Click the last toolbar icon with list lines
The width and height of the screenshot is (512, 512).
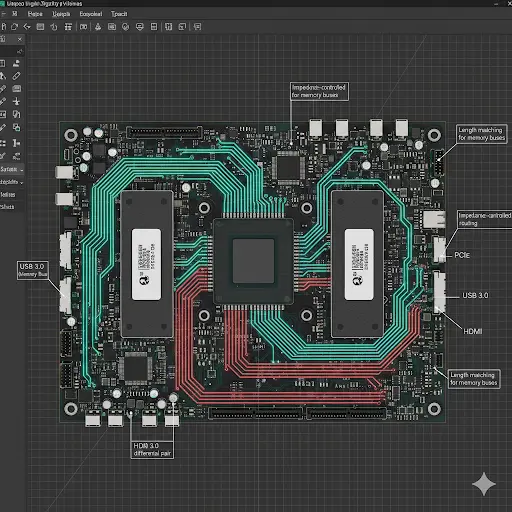(197, 27)
